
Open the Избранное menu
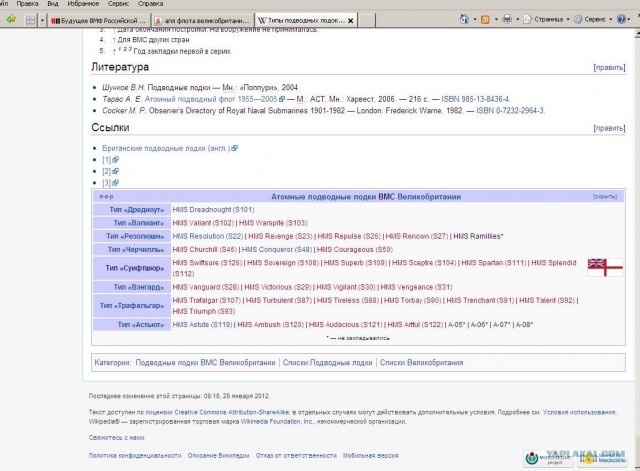83,4
